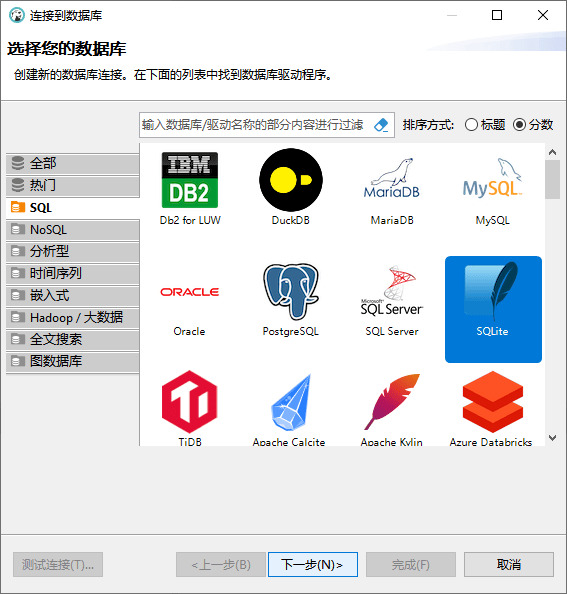Open the 全文搜索 category

coord(73,339)
